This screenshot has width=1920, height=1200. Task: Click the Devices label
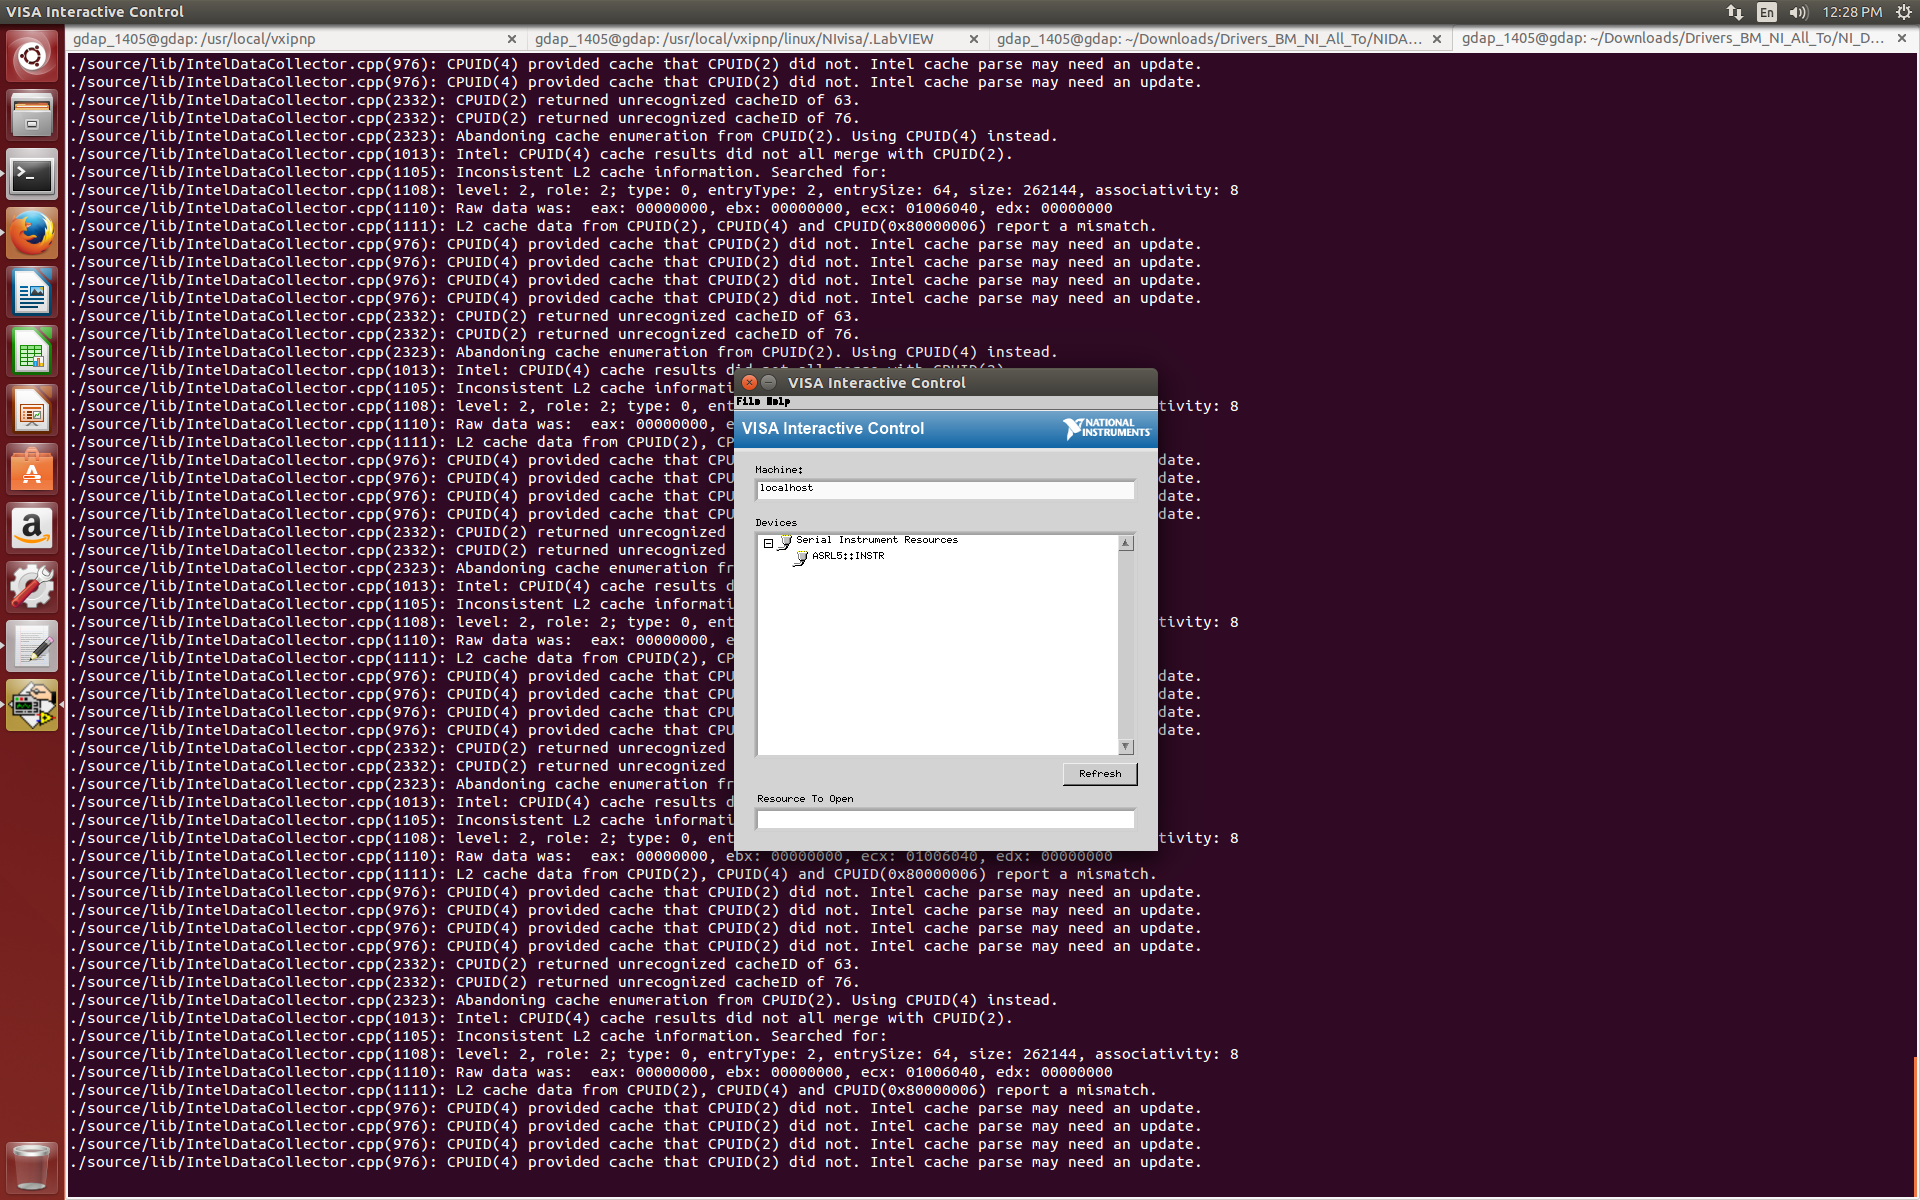(776, 522)
